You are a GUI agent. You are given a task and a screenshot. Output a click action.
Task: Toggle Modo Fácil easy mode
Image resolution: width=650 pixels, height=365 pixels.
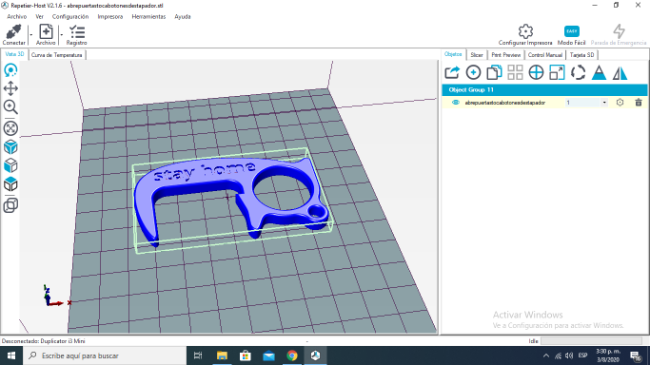(x=572, y=35)
